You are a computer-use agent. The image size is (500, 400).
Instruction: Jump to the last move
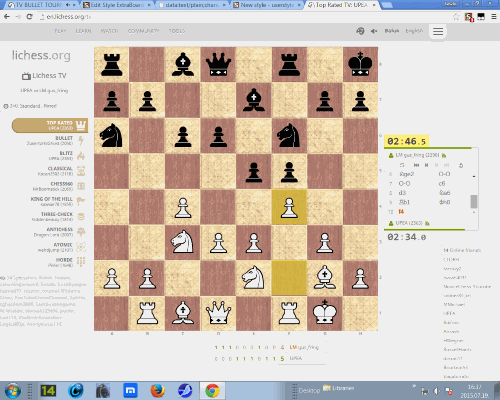click(x=447, y=165)
